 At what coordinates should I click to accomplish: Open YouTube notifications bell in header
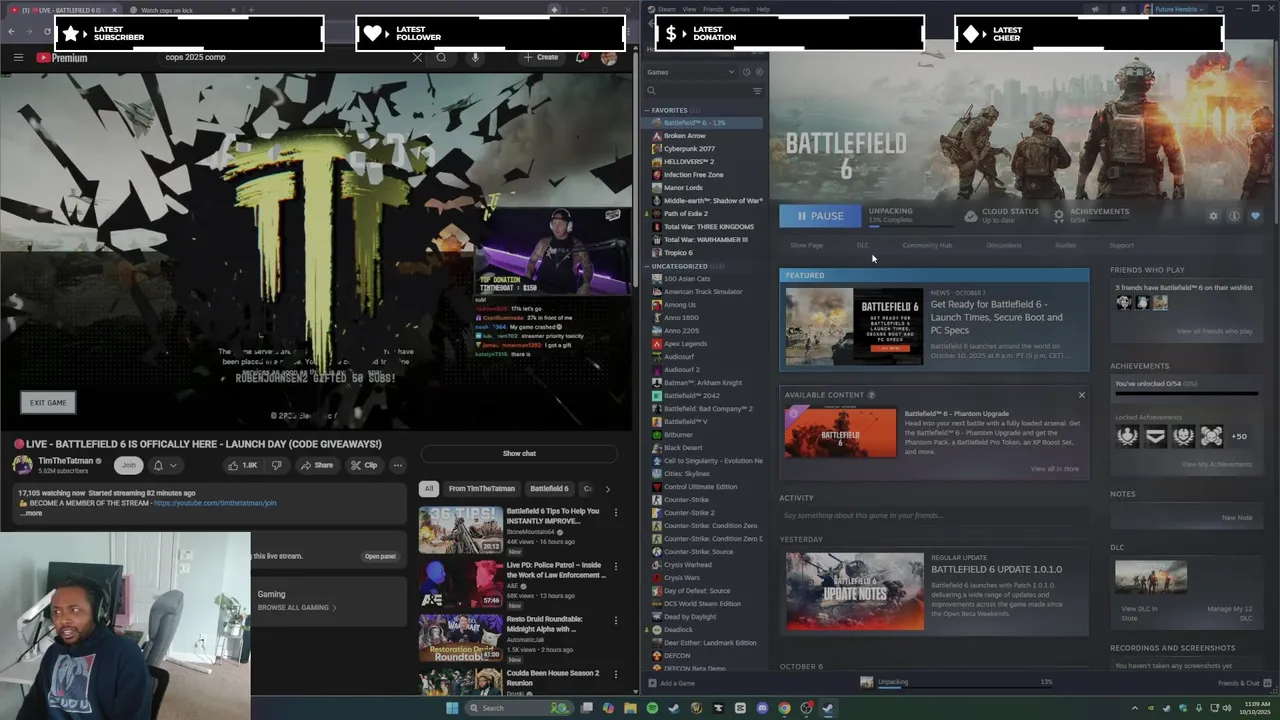pyautogui.click(x=581, y=57)
